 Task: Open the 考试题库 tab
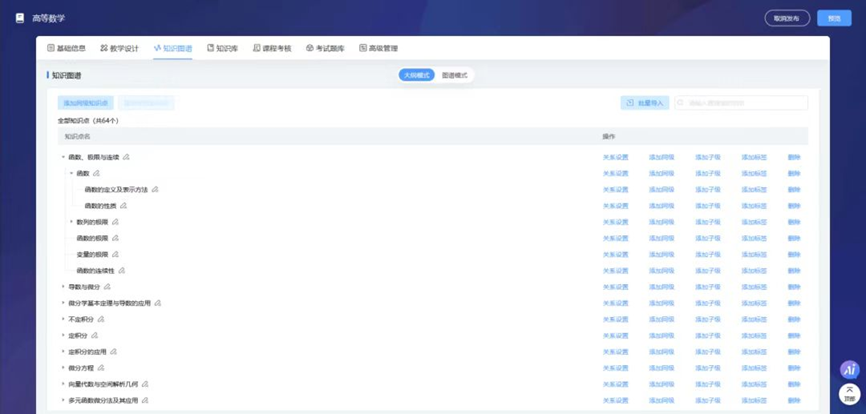325,49
